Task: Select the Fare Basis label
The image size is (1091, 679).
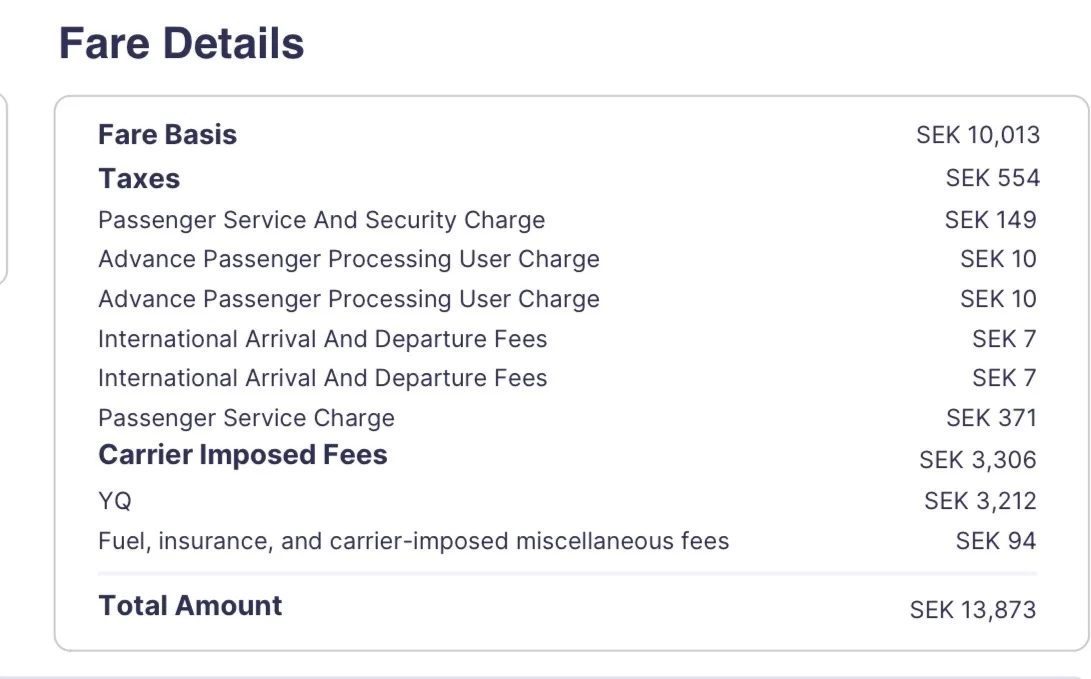Action: coord(167,135)
